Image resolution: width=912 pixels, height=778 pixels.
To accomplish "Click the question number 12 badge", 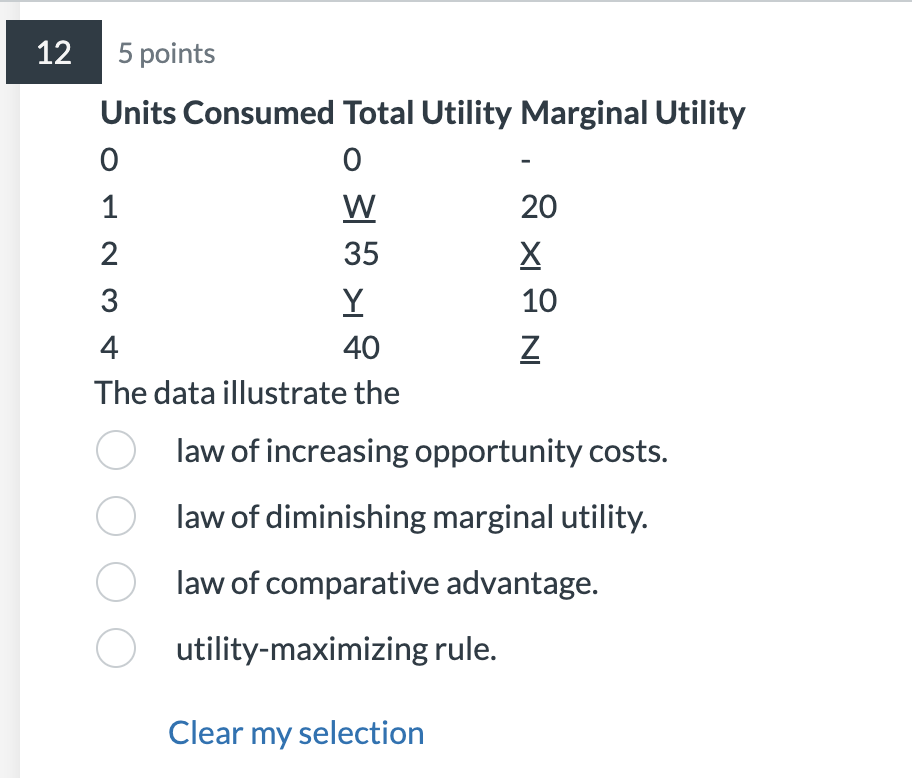I will point(54,53).
